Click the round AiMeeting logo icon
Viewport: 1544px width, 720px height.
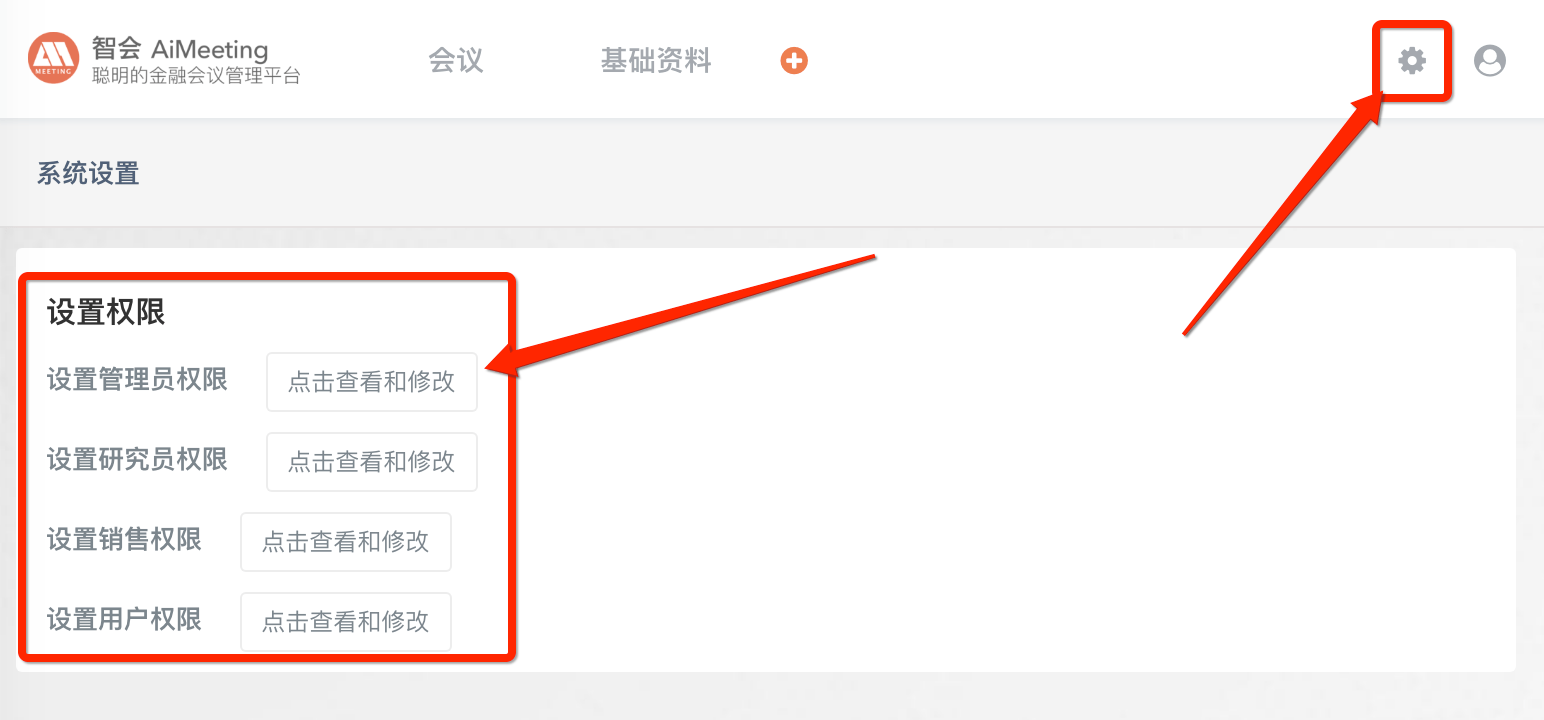(x=53, y=58)
